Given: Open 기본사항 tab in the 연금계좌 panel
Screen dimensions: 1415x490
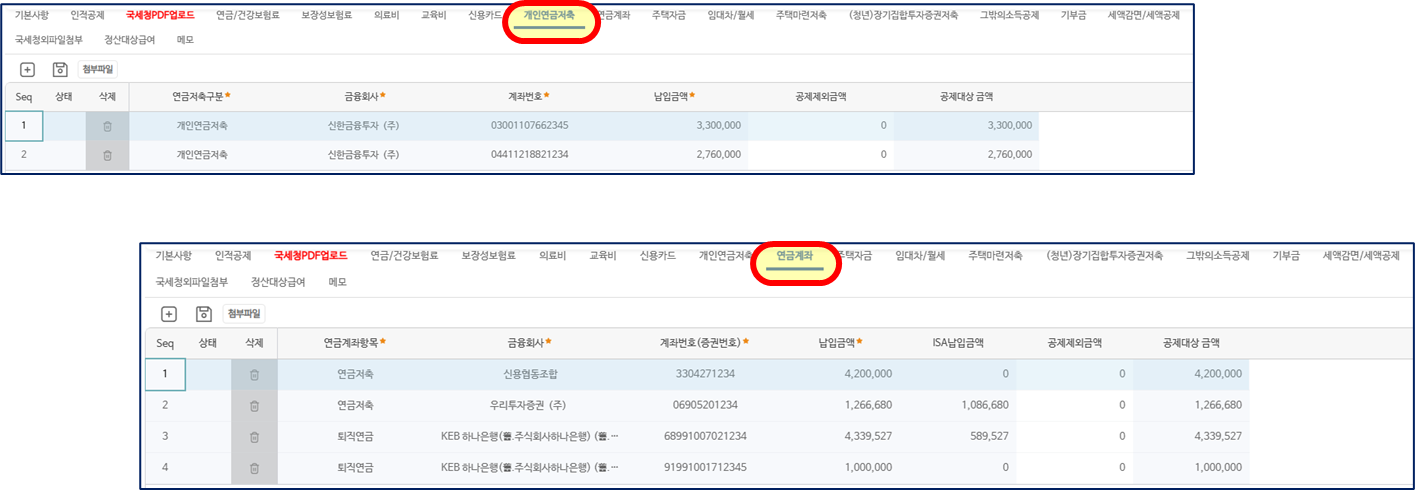Looking at the screenshot, I should (x=173, y=256).
